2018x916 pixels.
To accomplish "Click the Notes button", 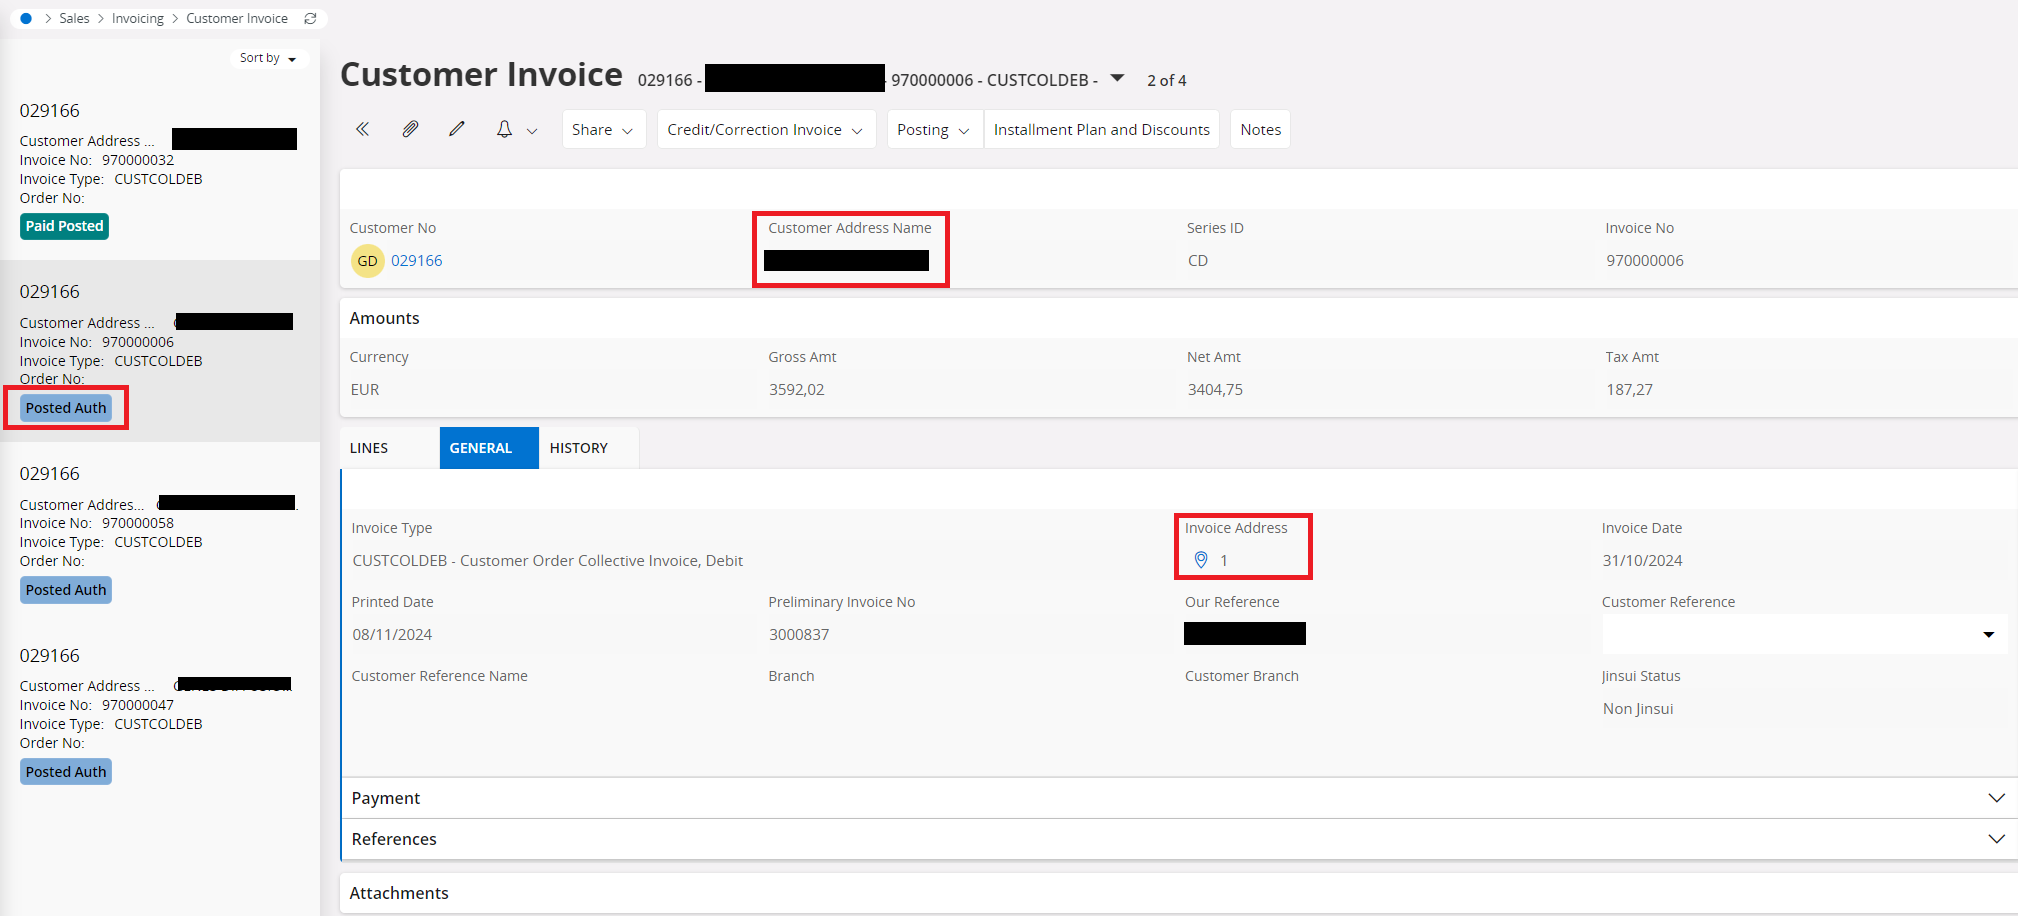I will coord(1261,129).
